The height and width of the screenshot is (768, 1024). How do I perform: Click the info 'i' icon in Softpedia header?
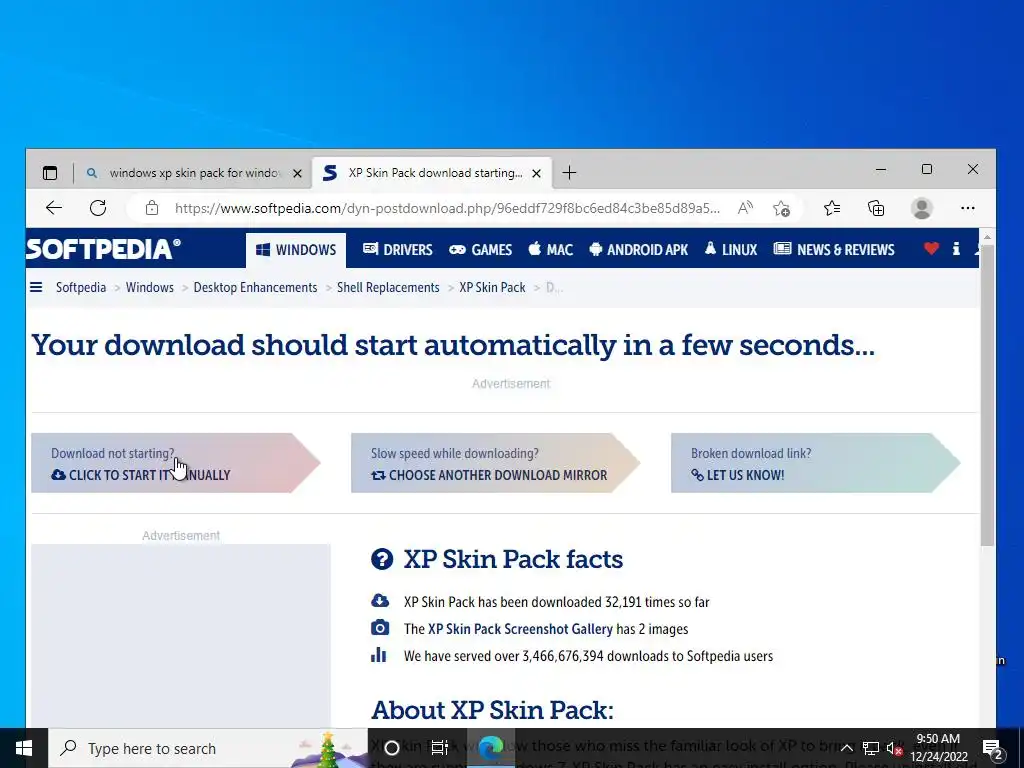click(956, 248)
